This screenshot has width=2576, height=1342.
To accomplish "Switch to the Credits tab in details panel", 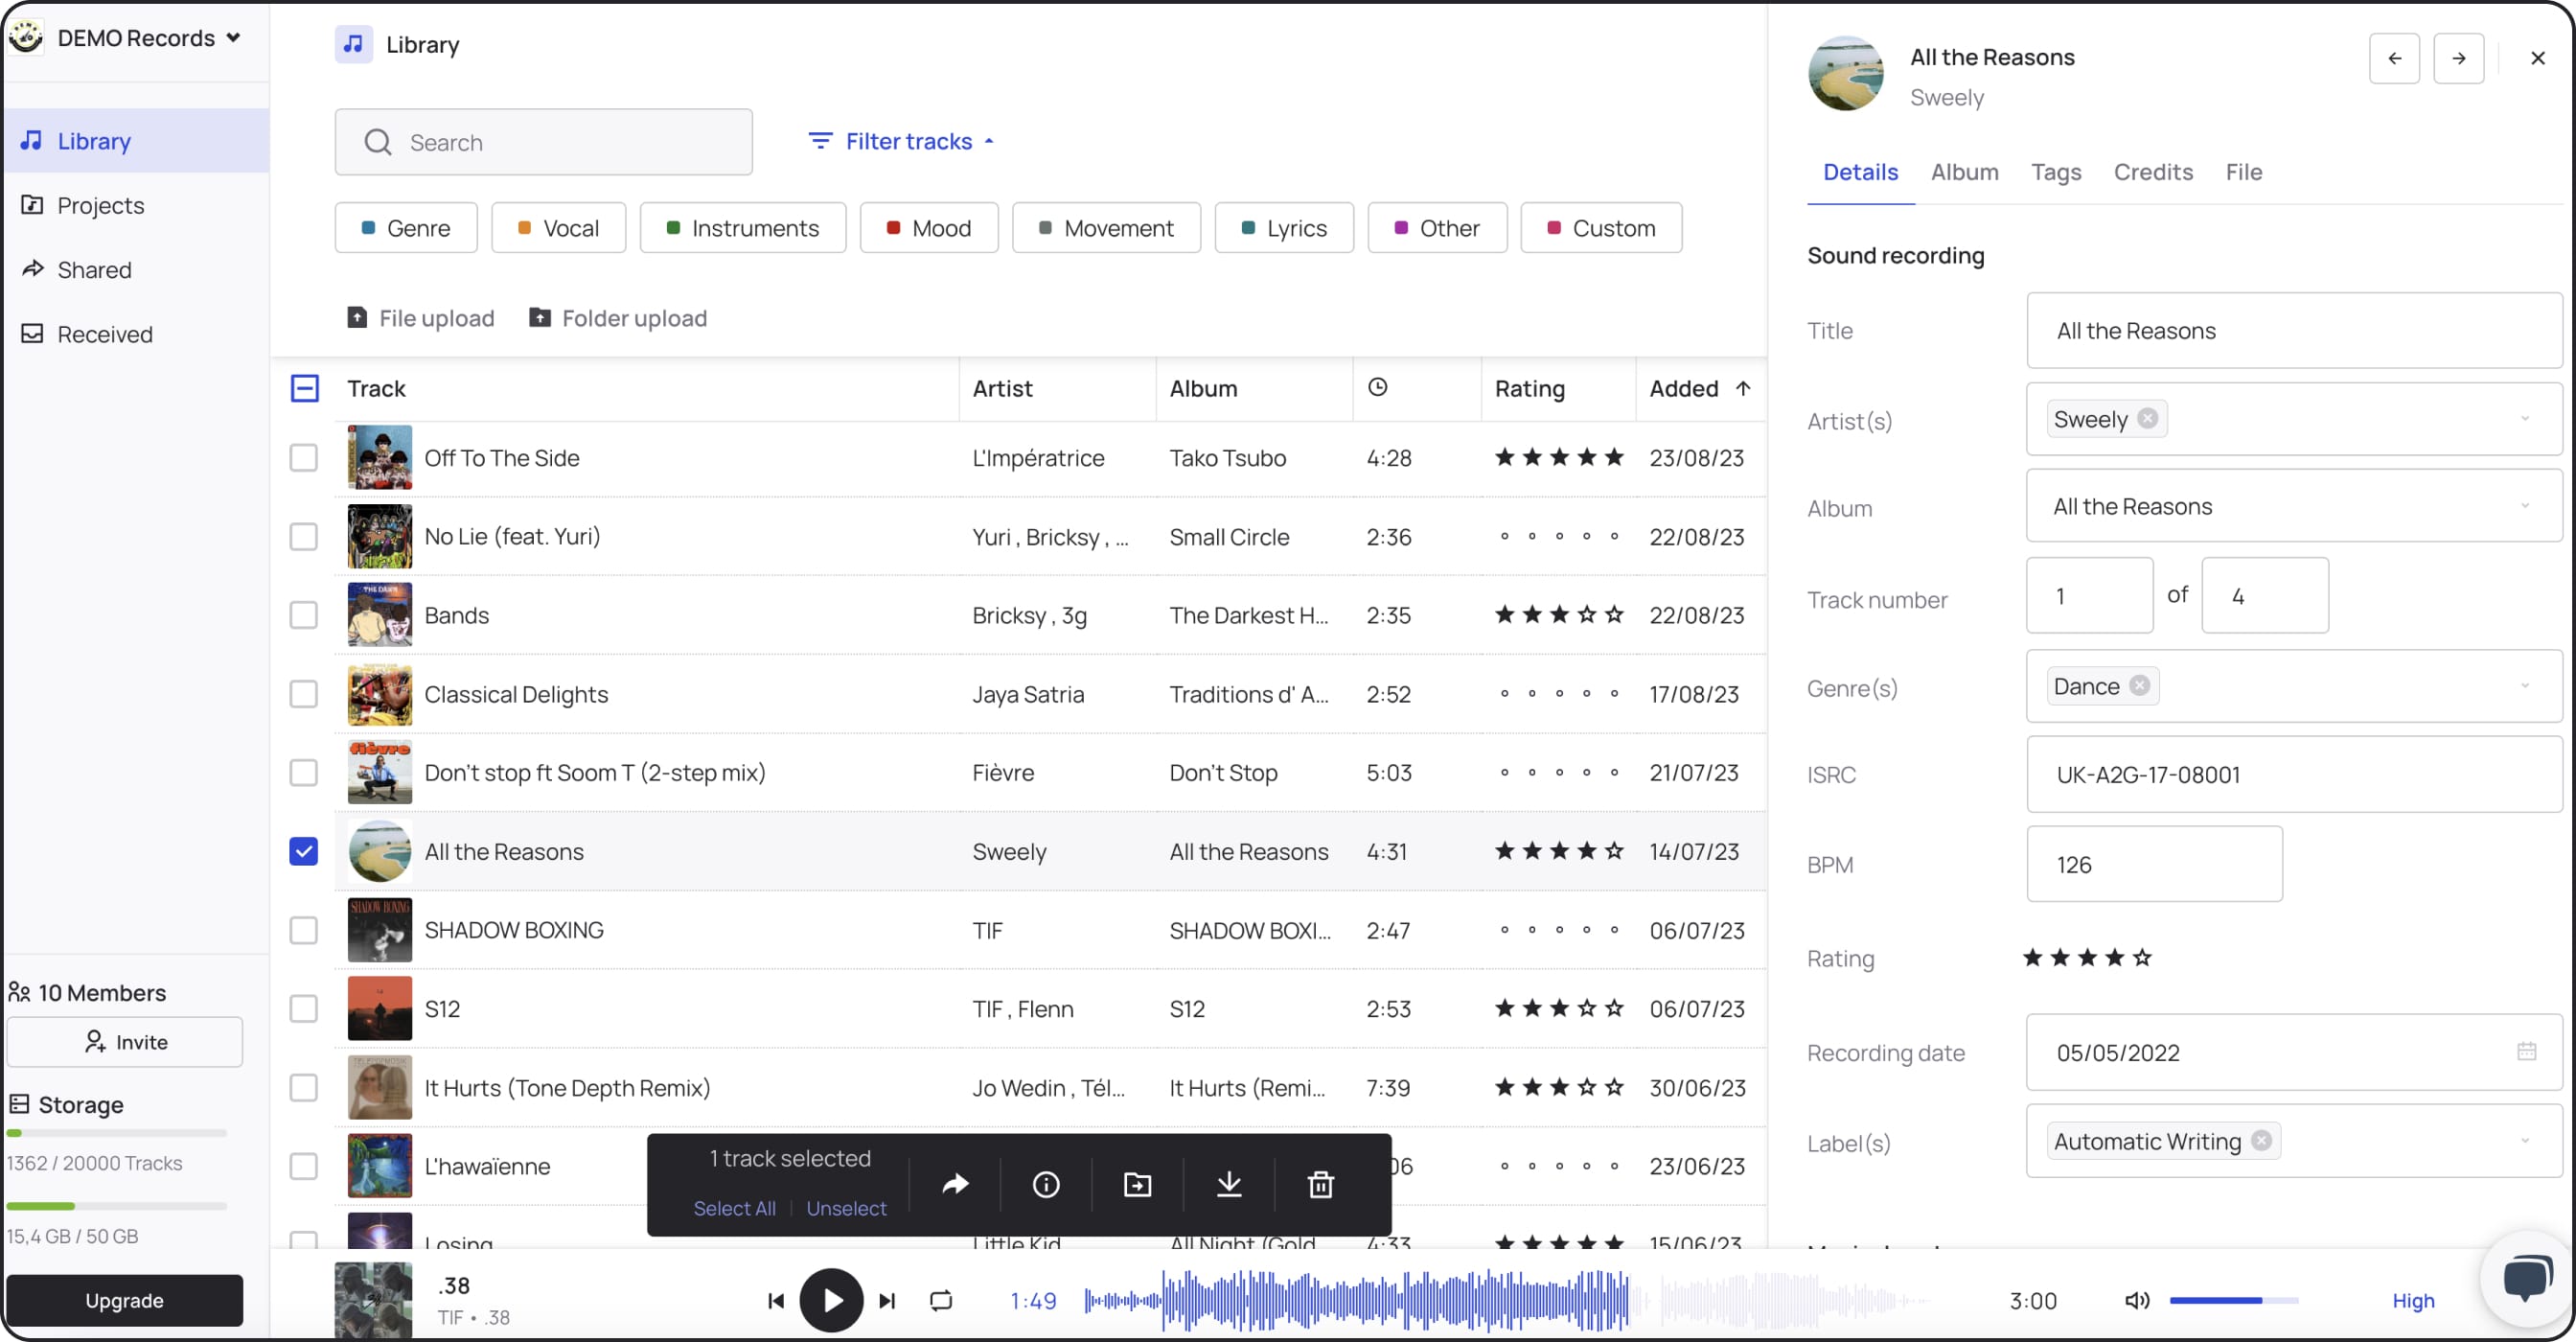I will [2153, 172].
